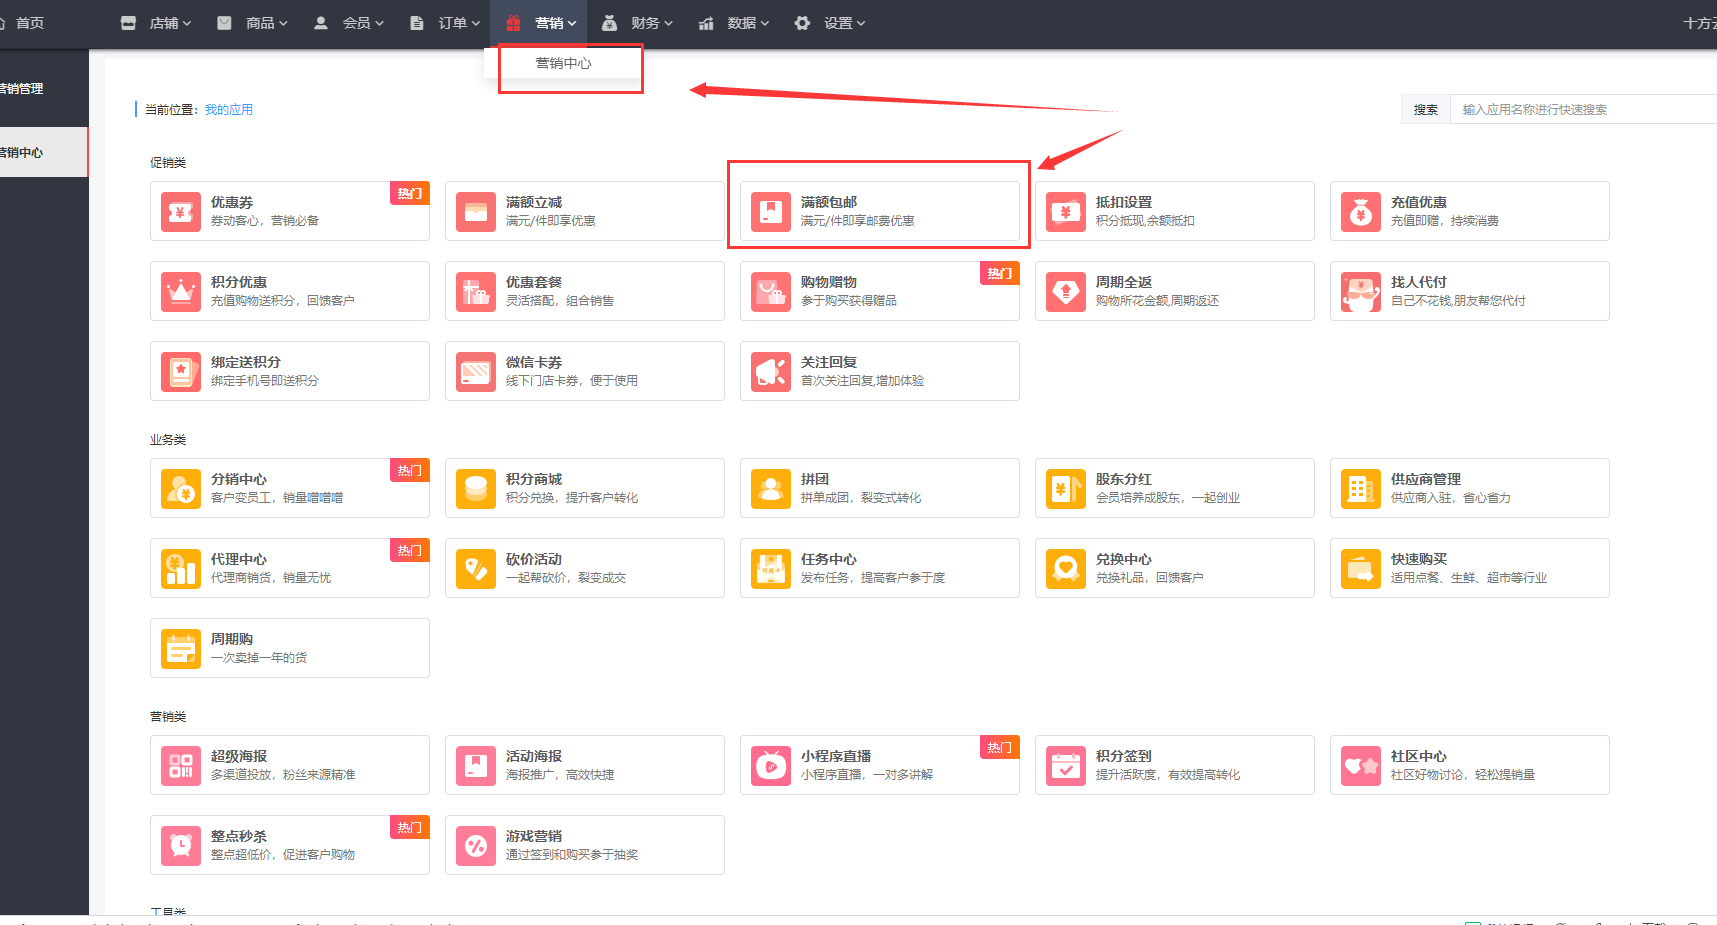Click the 我的应用 breadcrumb link
Image resolution: width=1717 pixels, height=925 pixels.
[x=229, y=110]
